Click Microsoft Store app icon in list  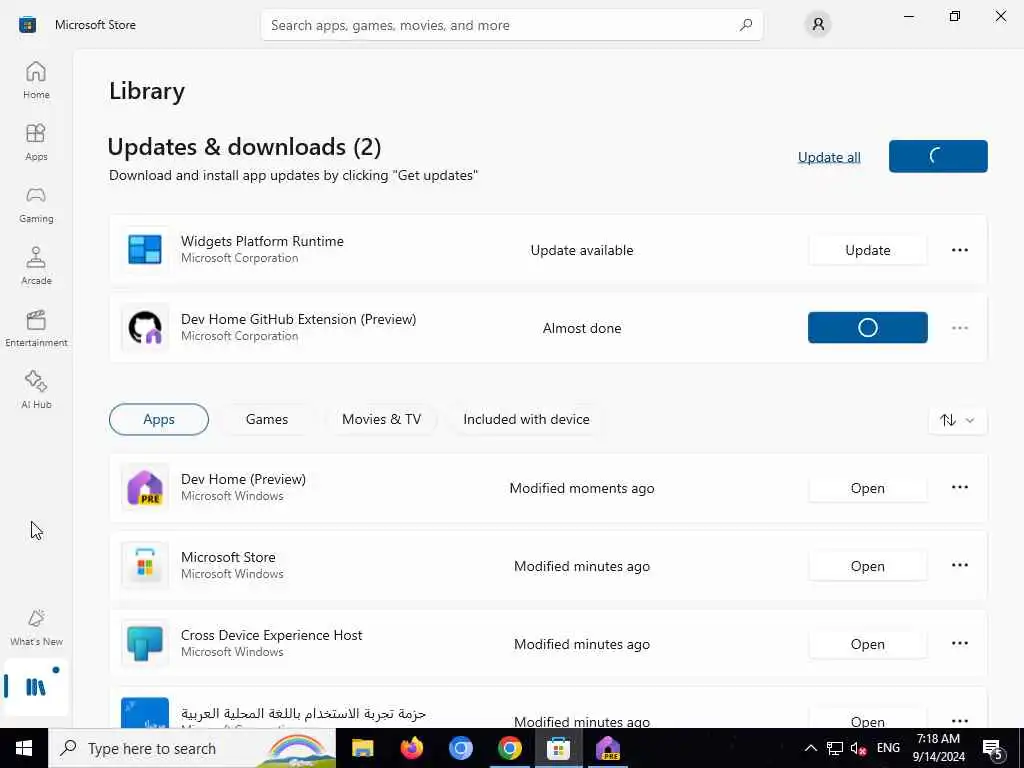click(x=145, y=566)
